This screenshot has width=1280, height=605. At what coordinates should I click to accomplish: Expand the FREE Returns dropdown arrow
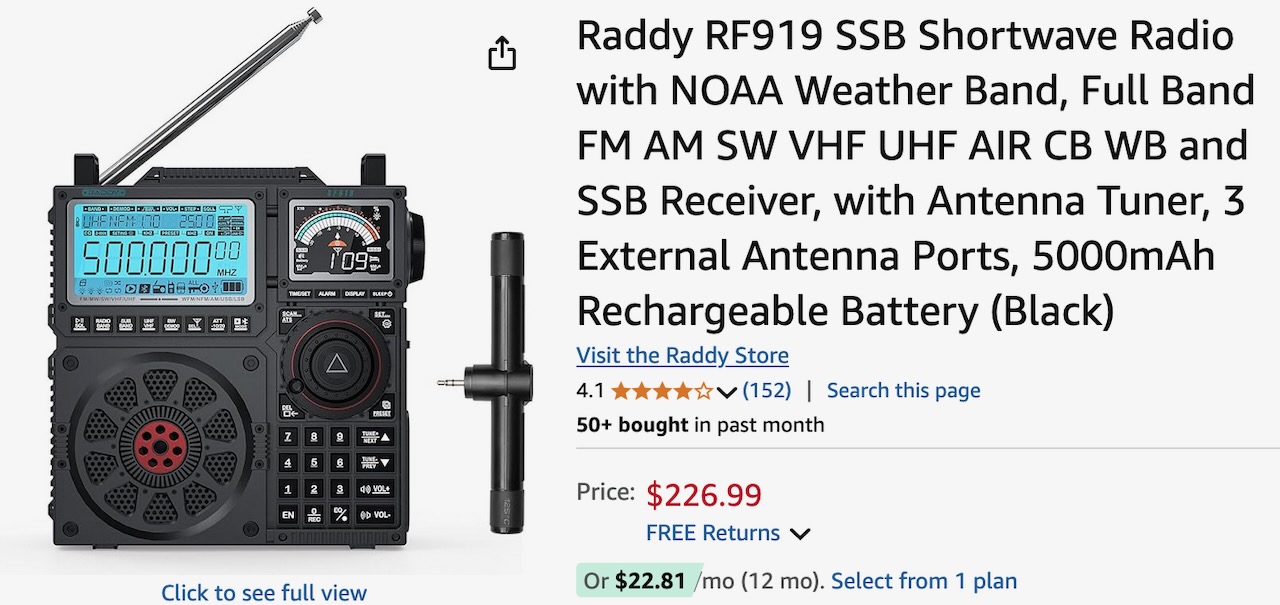[x=799, y=534]
